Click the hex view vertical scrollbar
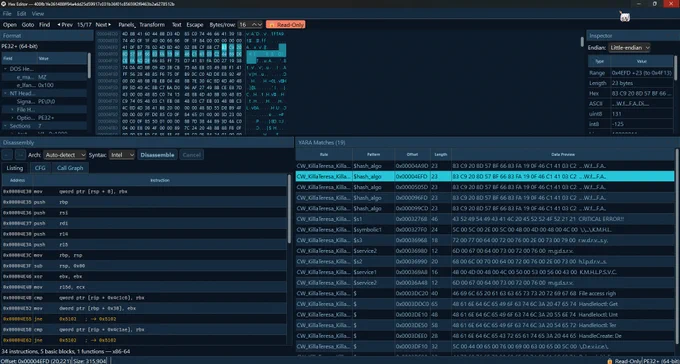 point(582,42)
